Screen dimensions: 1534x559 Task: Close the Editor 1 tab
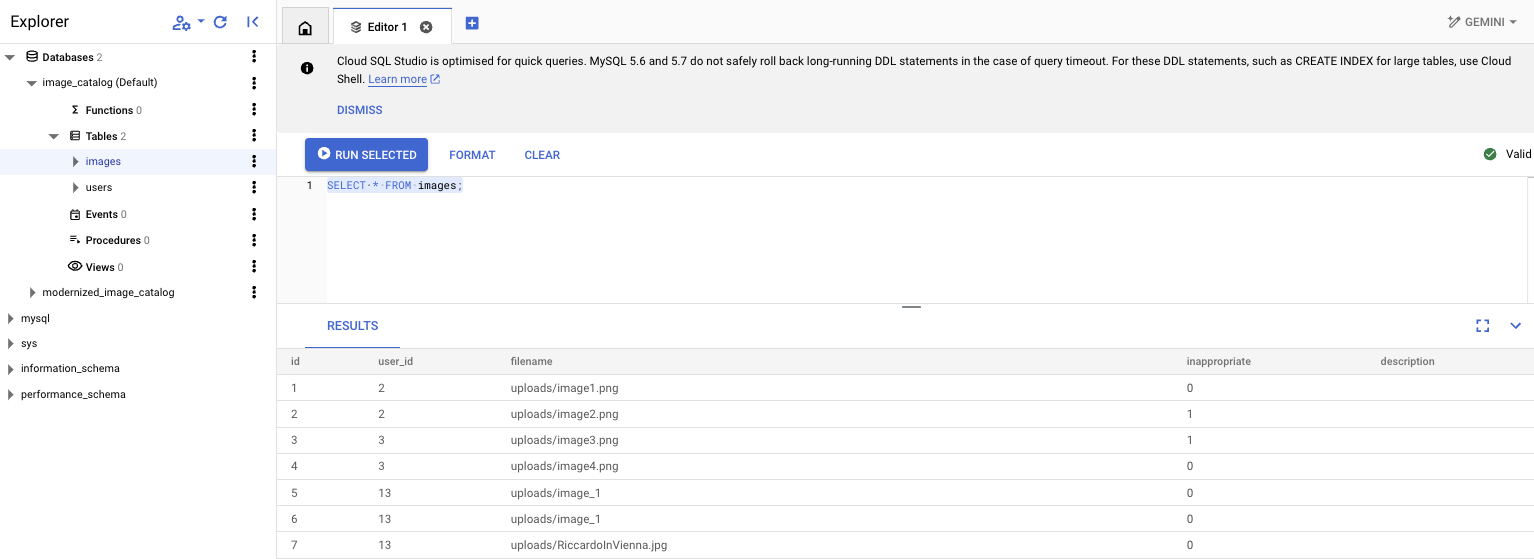tap(426, 27)
